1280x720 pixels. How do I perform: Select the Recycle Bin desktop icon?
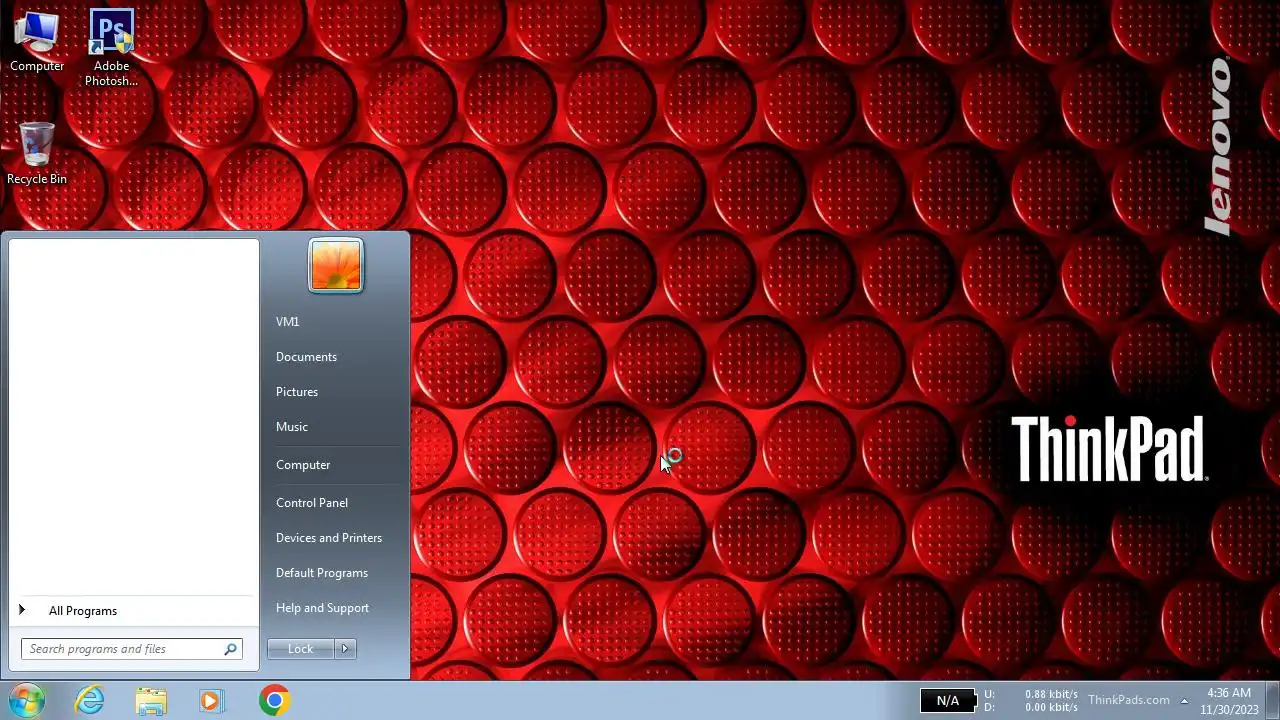pyautogui.click(x=37, y=153)
